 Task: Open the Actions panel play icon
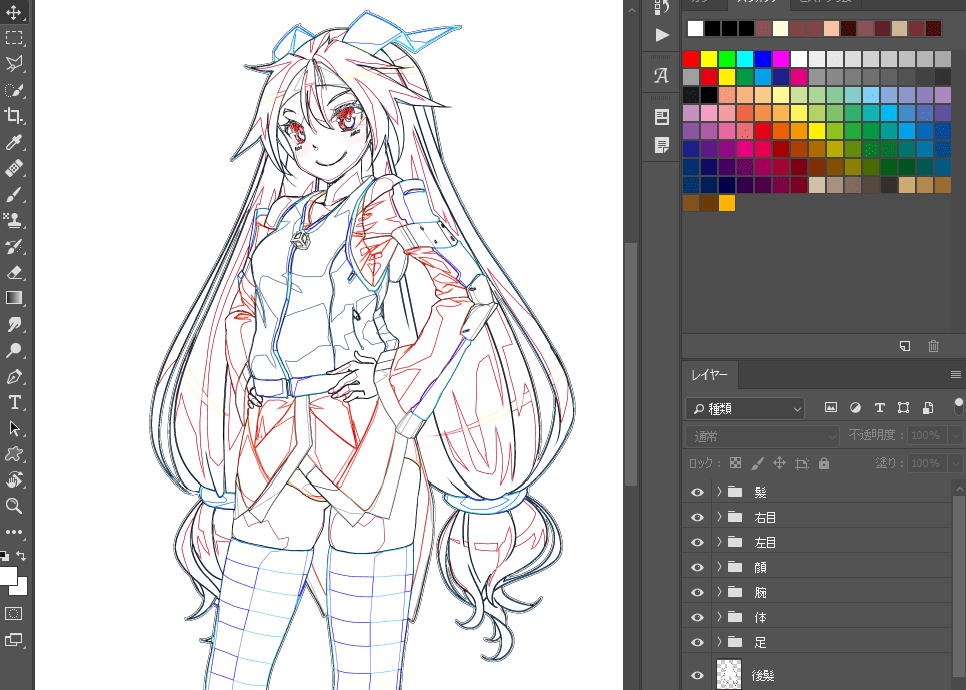click(662, 34)
